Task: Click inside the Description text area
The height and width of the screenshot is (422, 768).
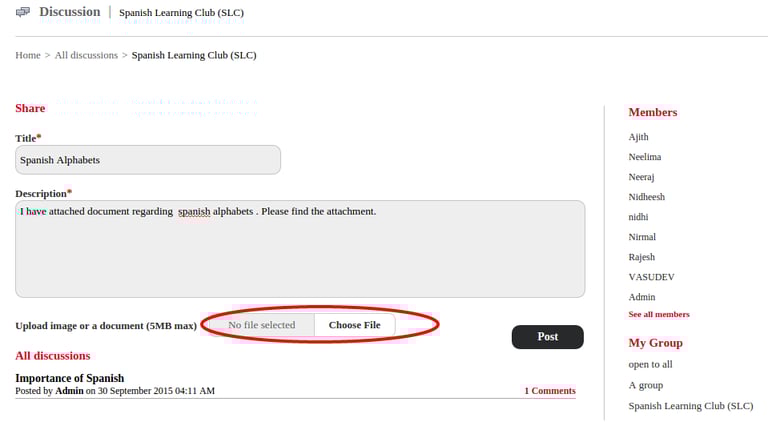Action: point(300,250)
